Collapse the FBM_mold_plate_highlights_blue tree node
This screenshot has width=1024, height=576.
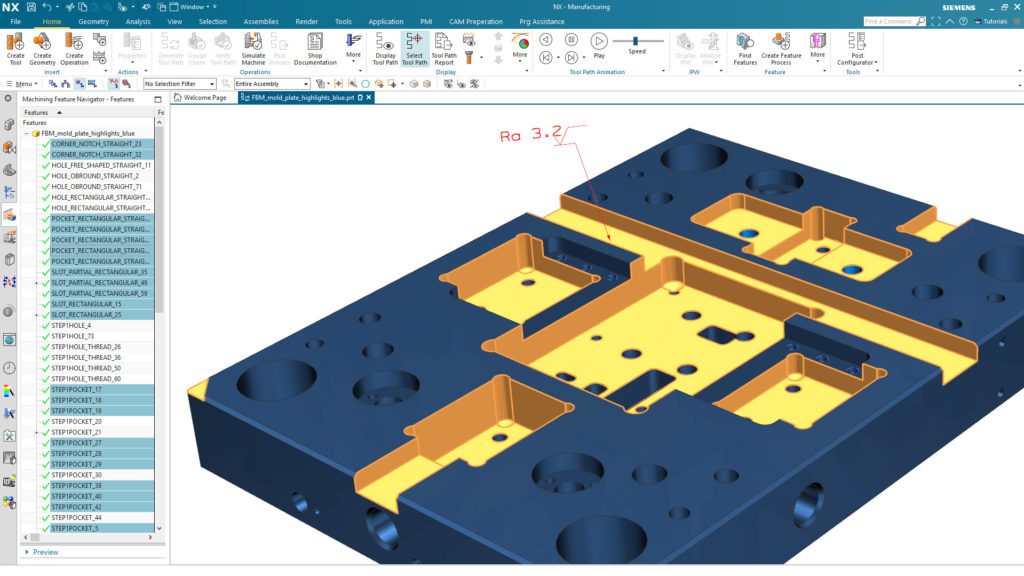[x=27, y=133]
